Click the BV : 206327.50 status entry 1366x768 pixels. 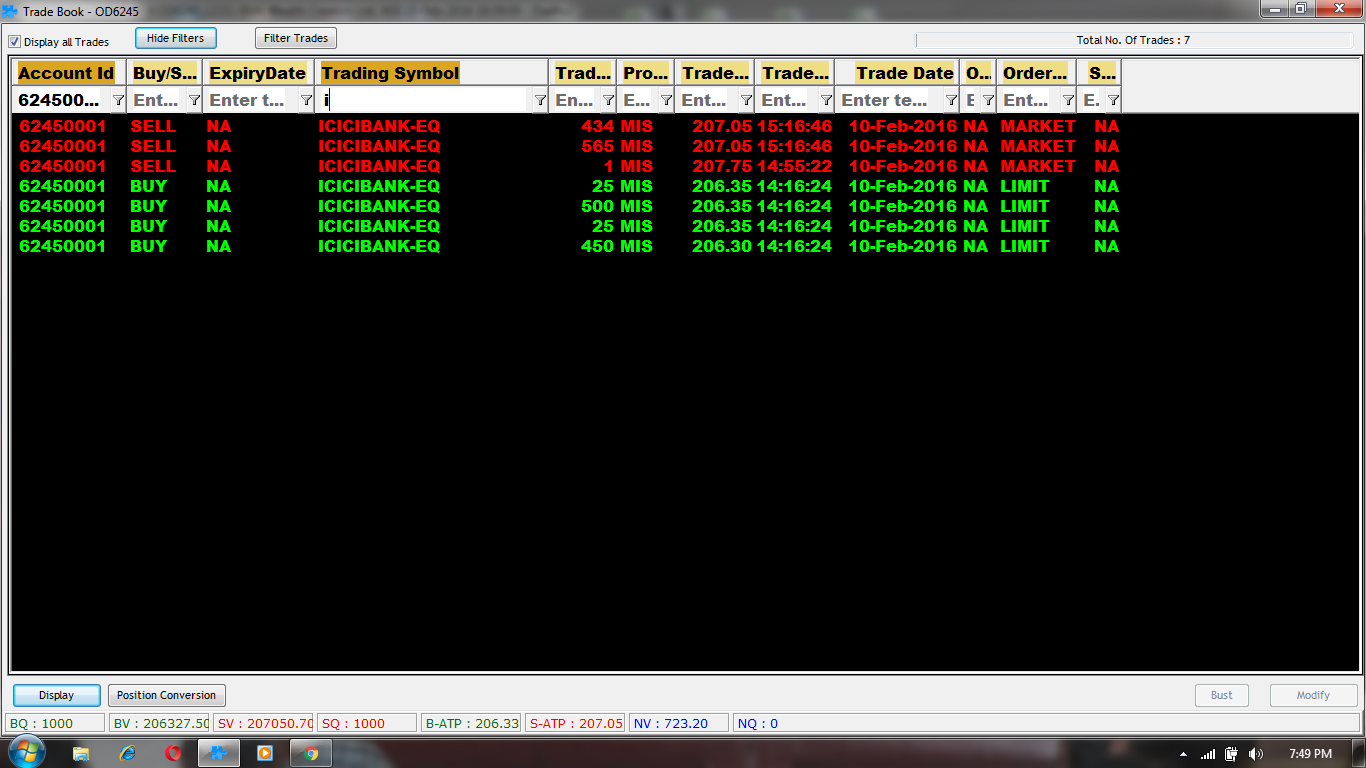pos(160,723)
